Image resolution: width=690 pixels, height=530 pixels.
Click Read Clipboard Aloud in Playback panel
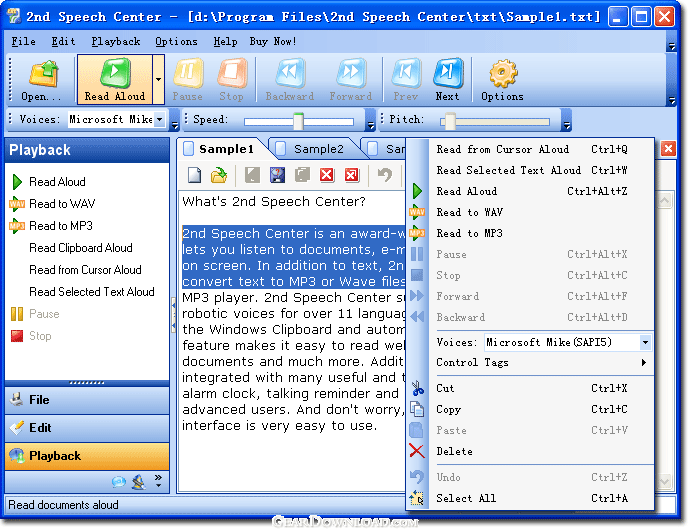click(x=81, y=248)
